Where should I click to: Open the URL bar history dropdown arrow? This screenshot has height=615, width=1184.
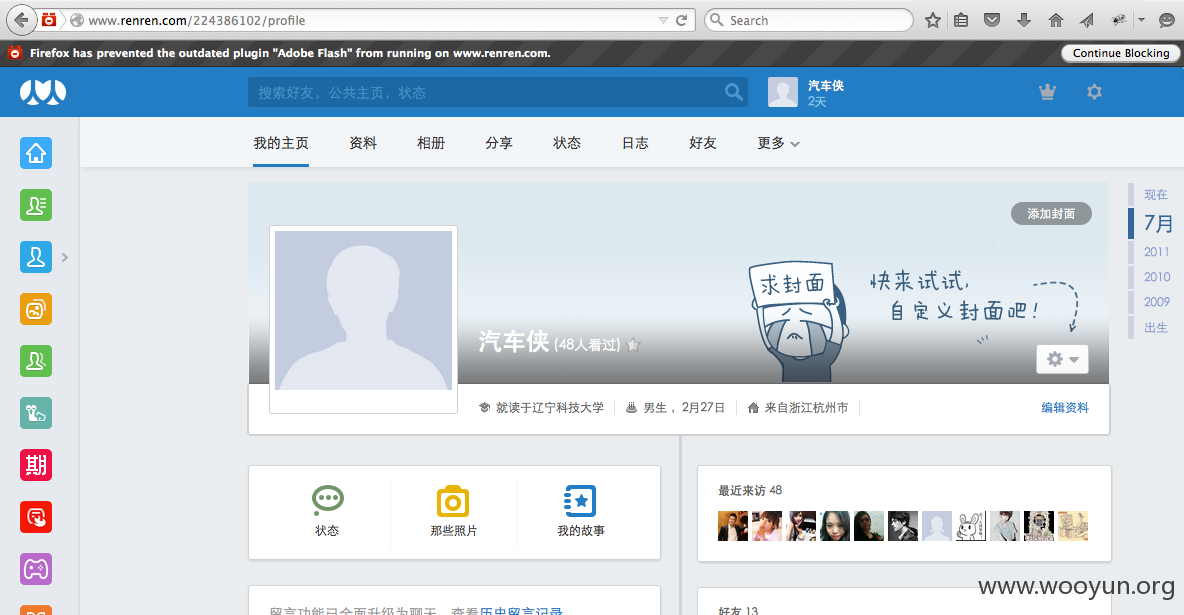point(663,20)
